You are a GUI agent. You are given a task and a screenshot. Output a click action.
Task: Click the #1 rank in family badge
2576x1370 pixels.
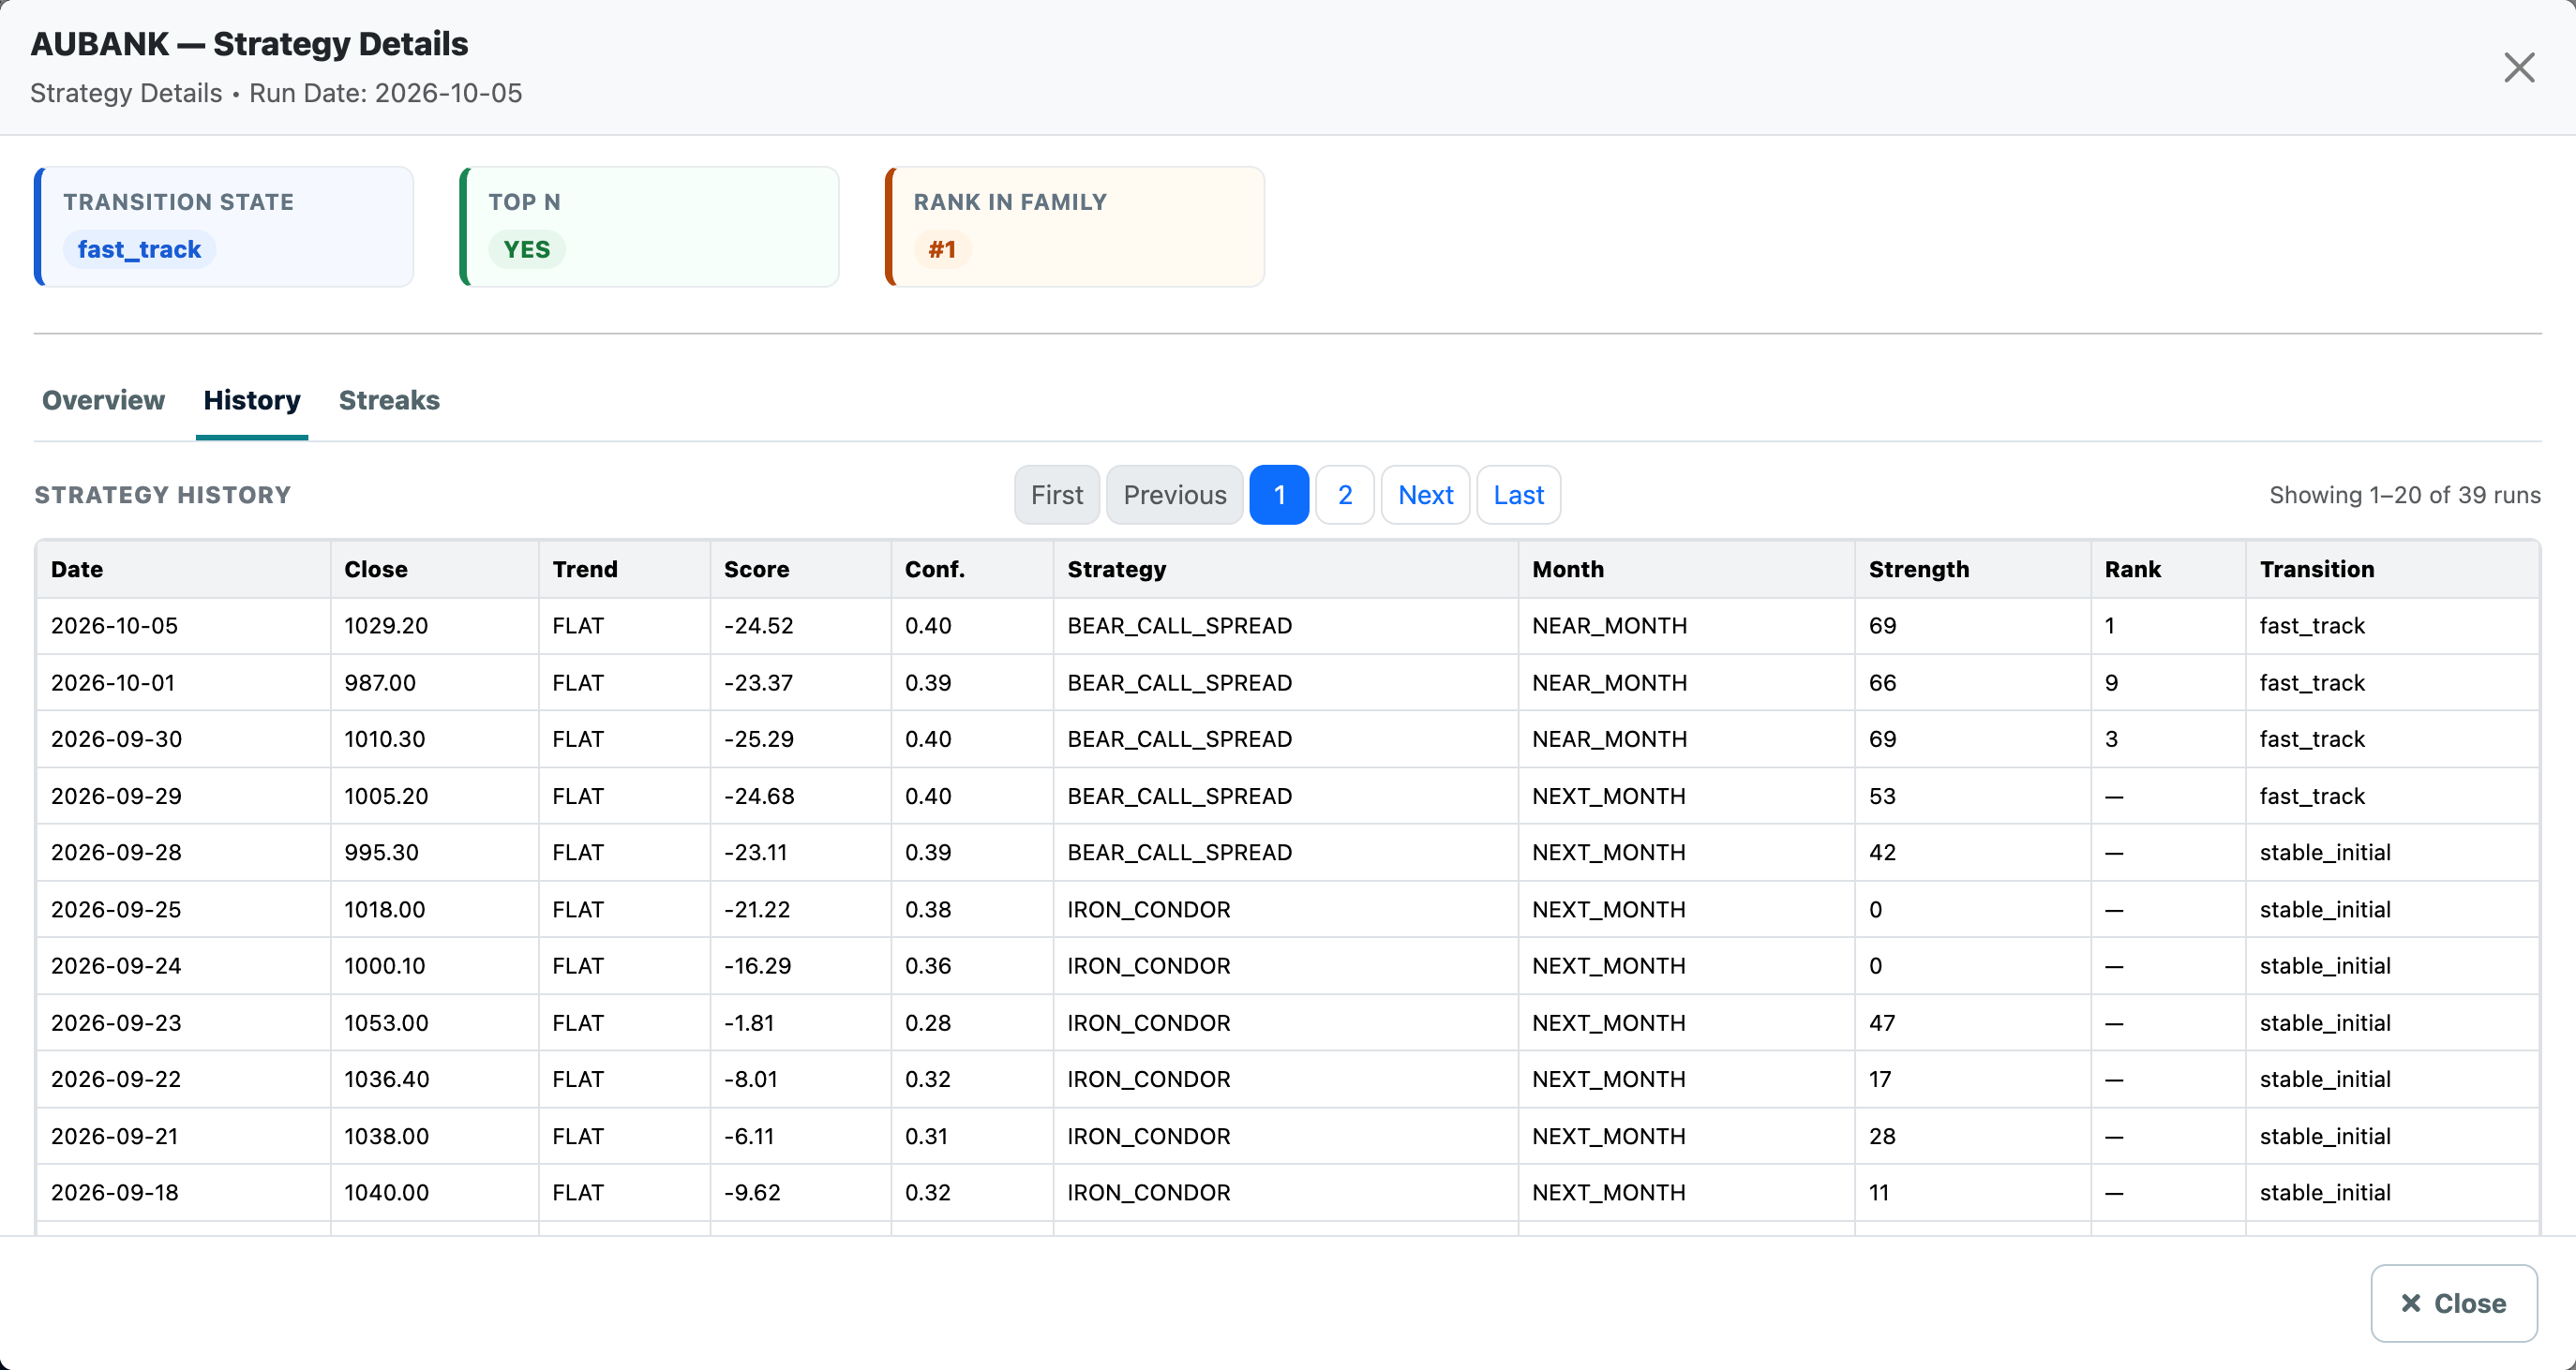coord(942,249)
